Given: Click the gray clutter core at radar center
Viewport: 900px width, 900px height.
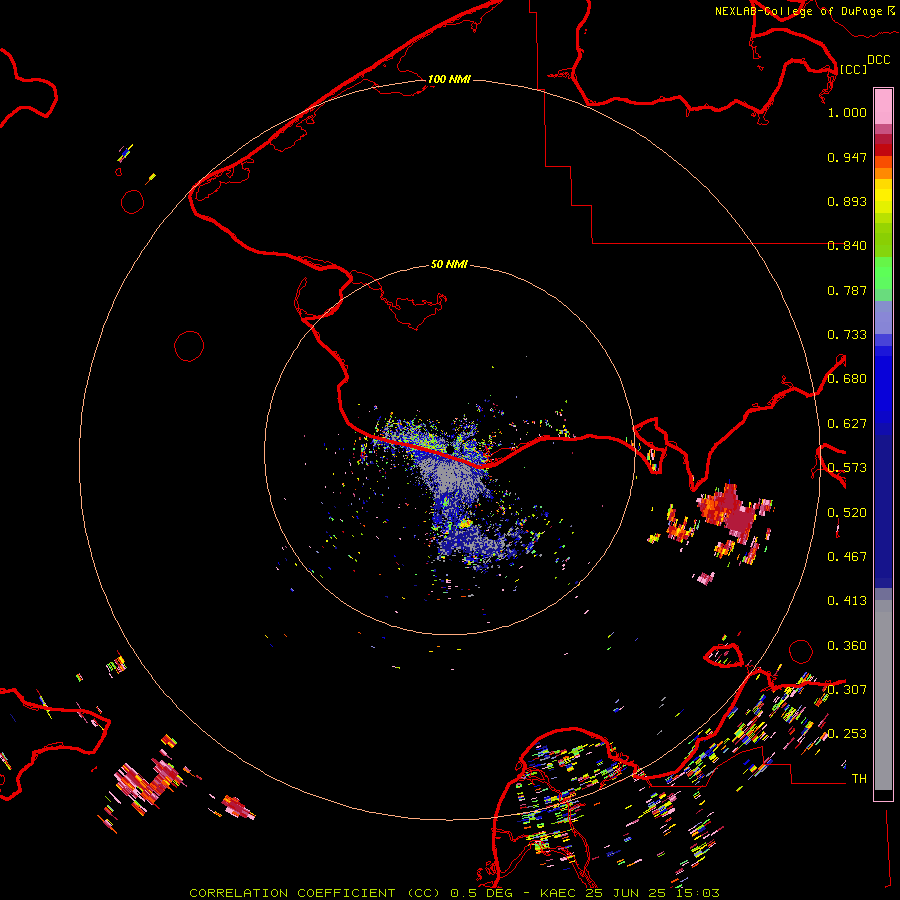Looking at the screenshot, I should 453,476.
